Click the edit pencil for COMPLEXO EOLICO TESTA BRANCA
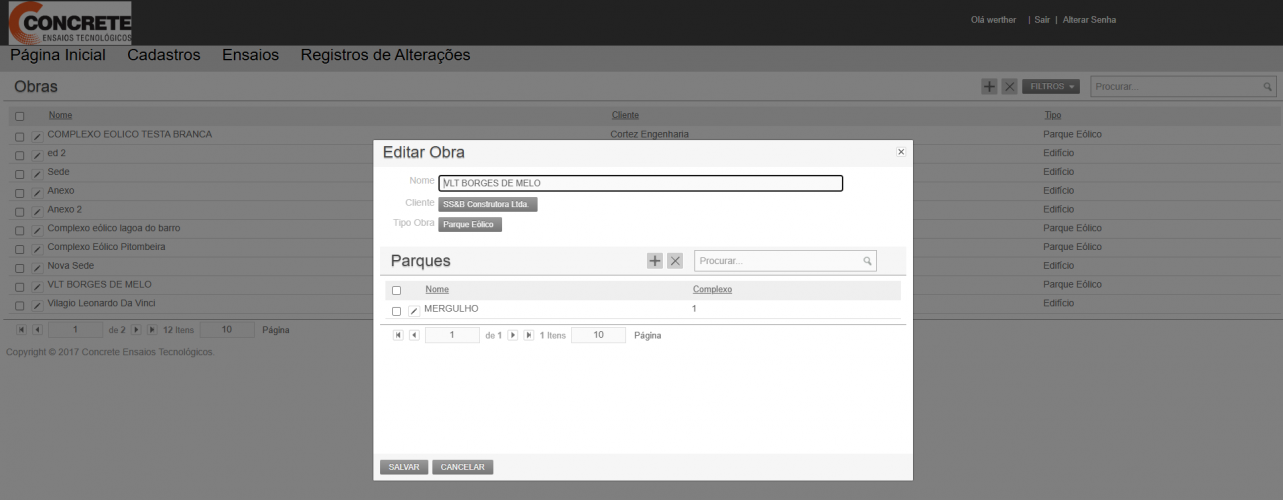Image resolution: width=1283 pixels, height=500 pixels. (x=37, y=136)
